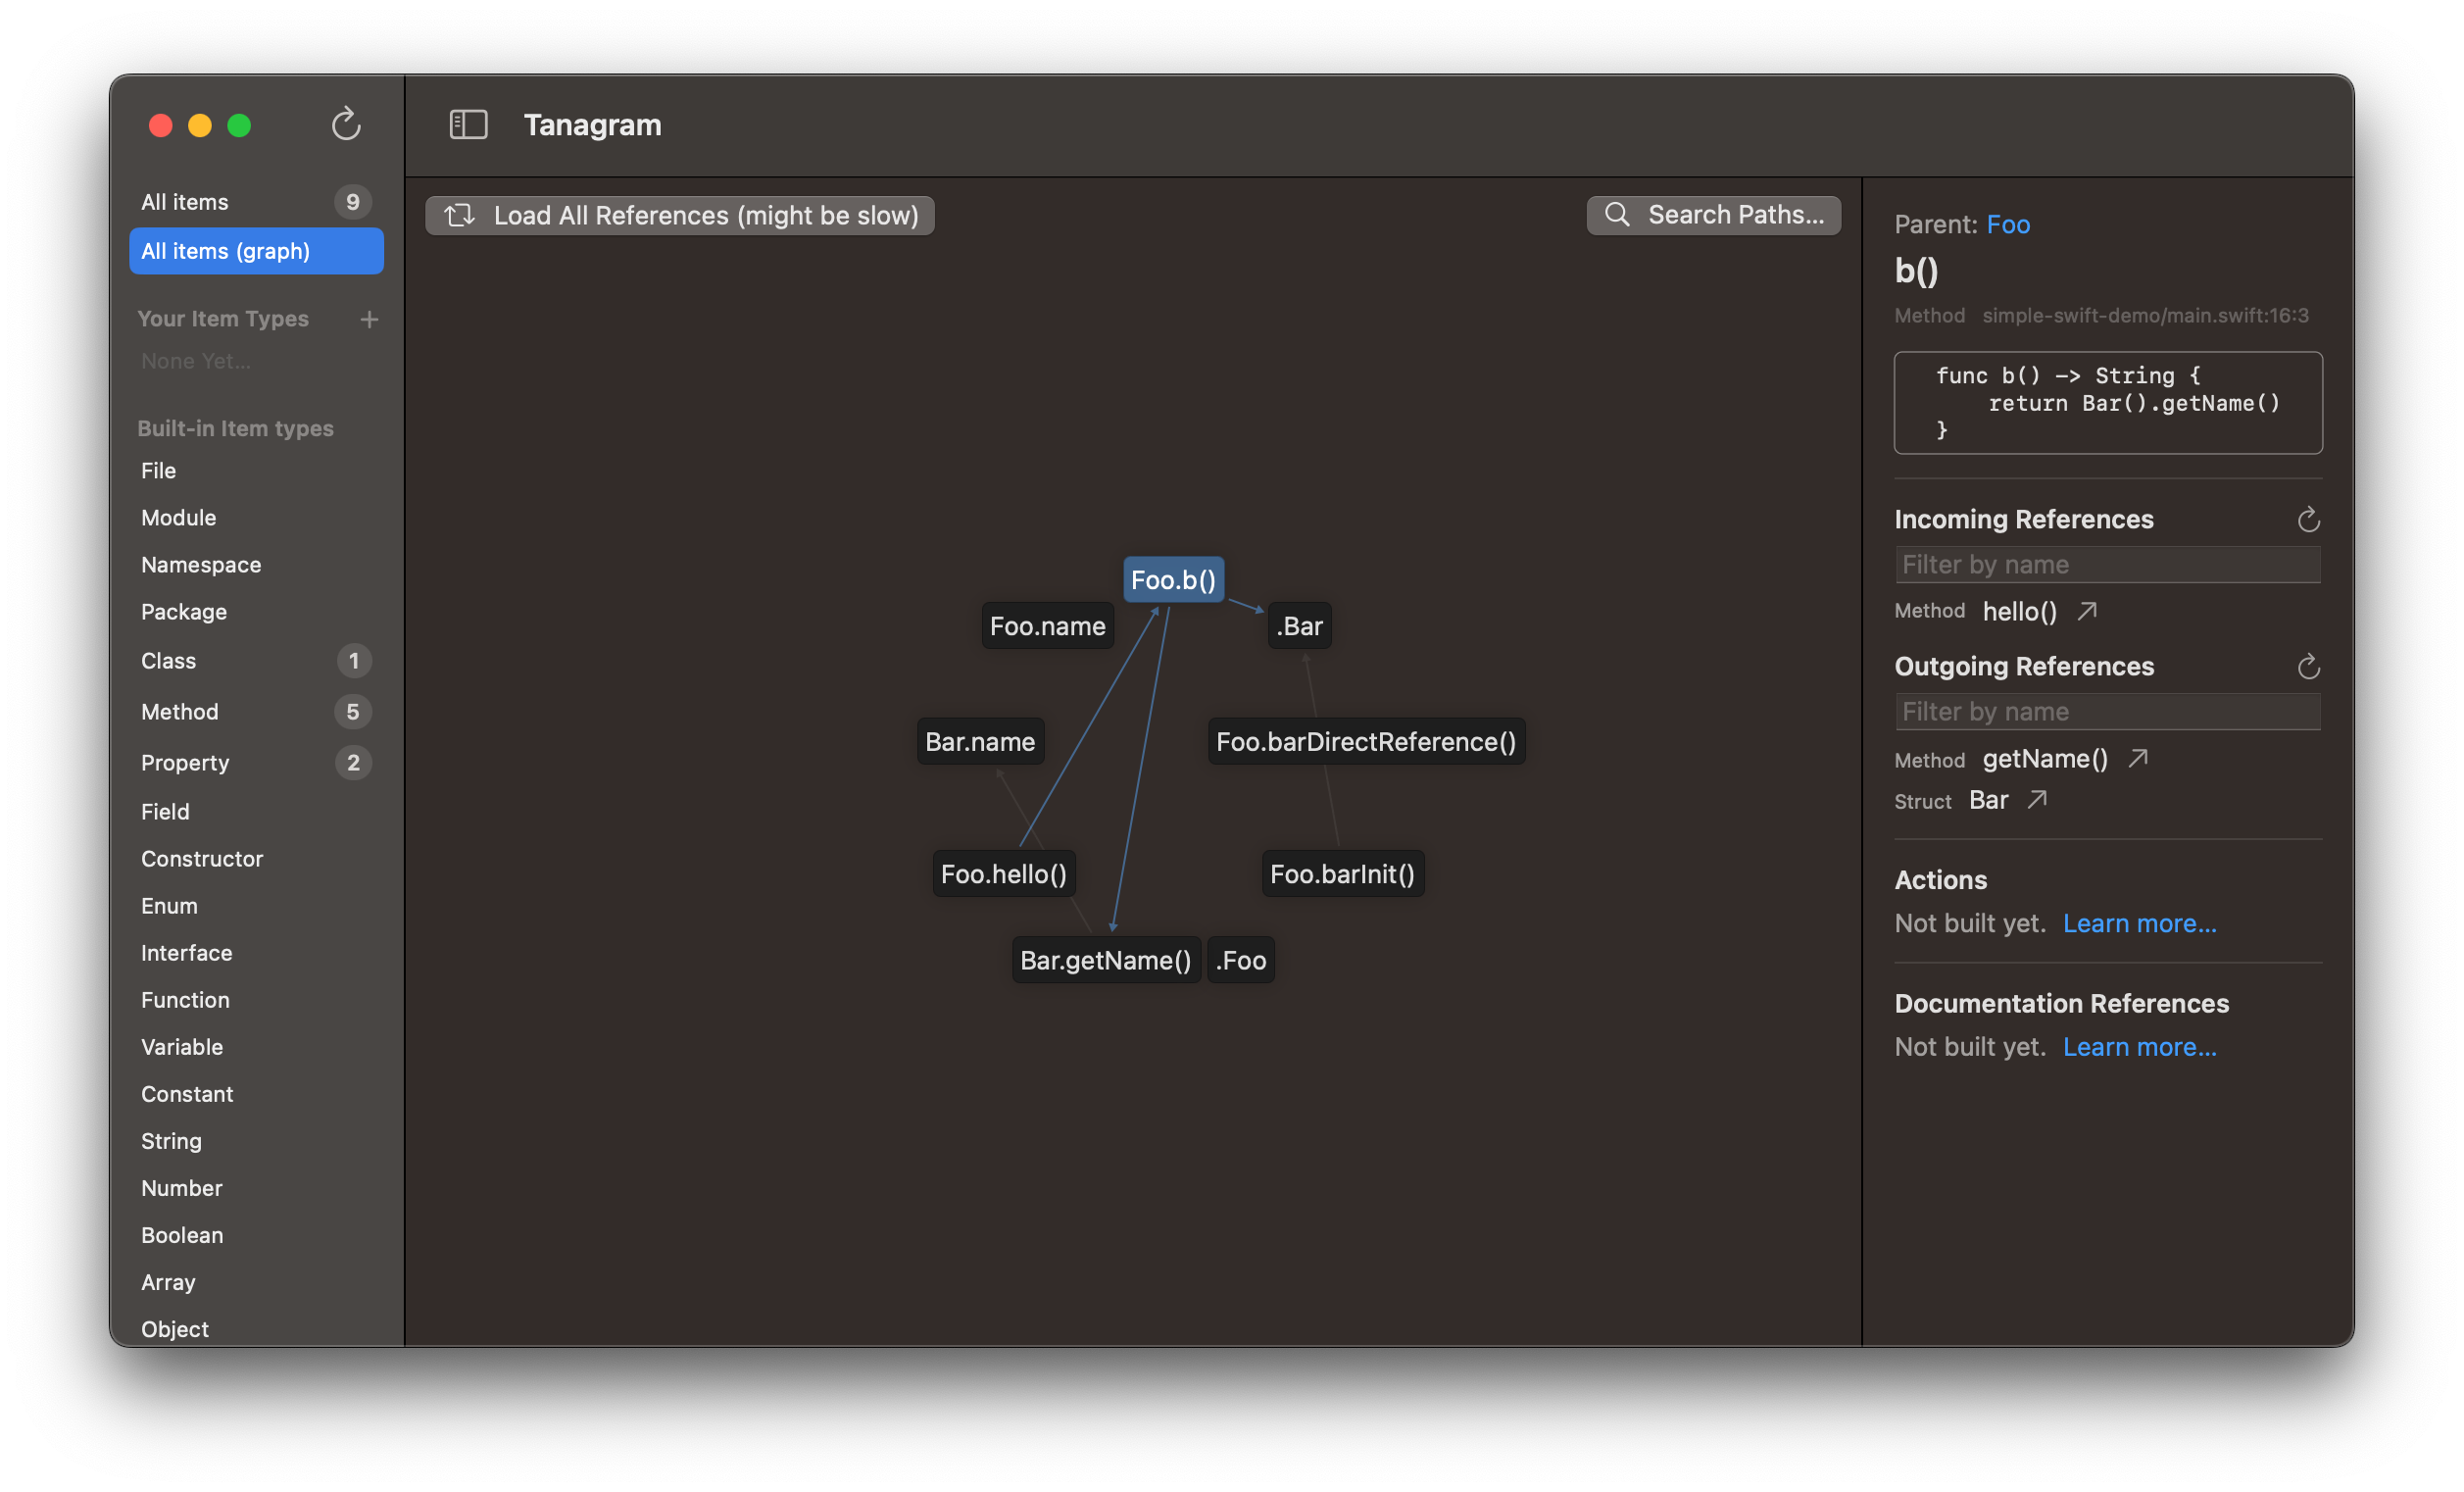
Task: Click Learn more link under Documentation References
Action: [2139, 1043]
